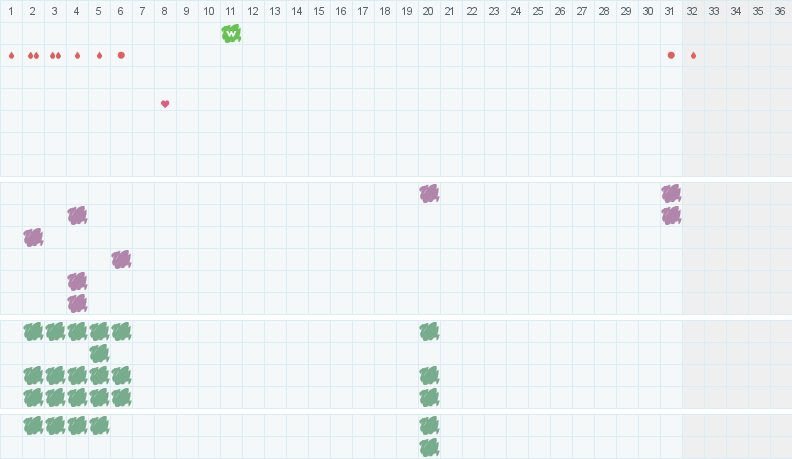Select the day 15 column header
This screenshot has height=459, width=792.
319,11
